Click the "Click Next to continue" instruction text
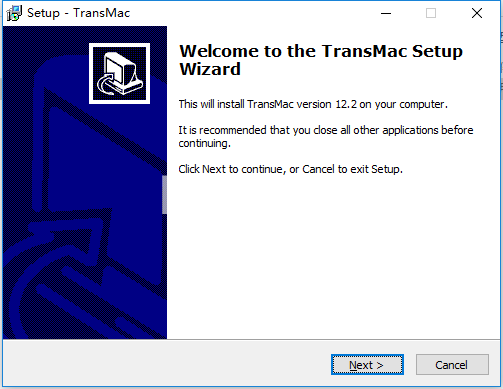 coord(290,169)
